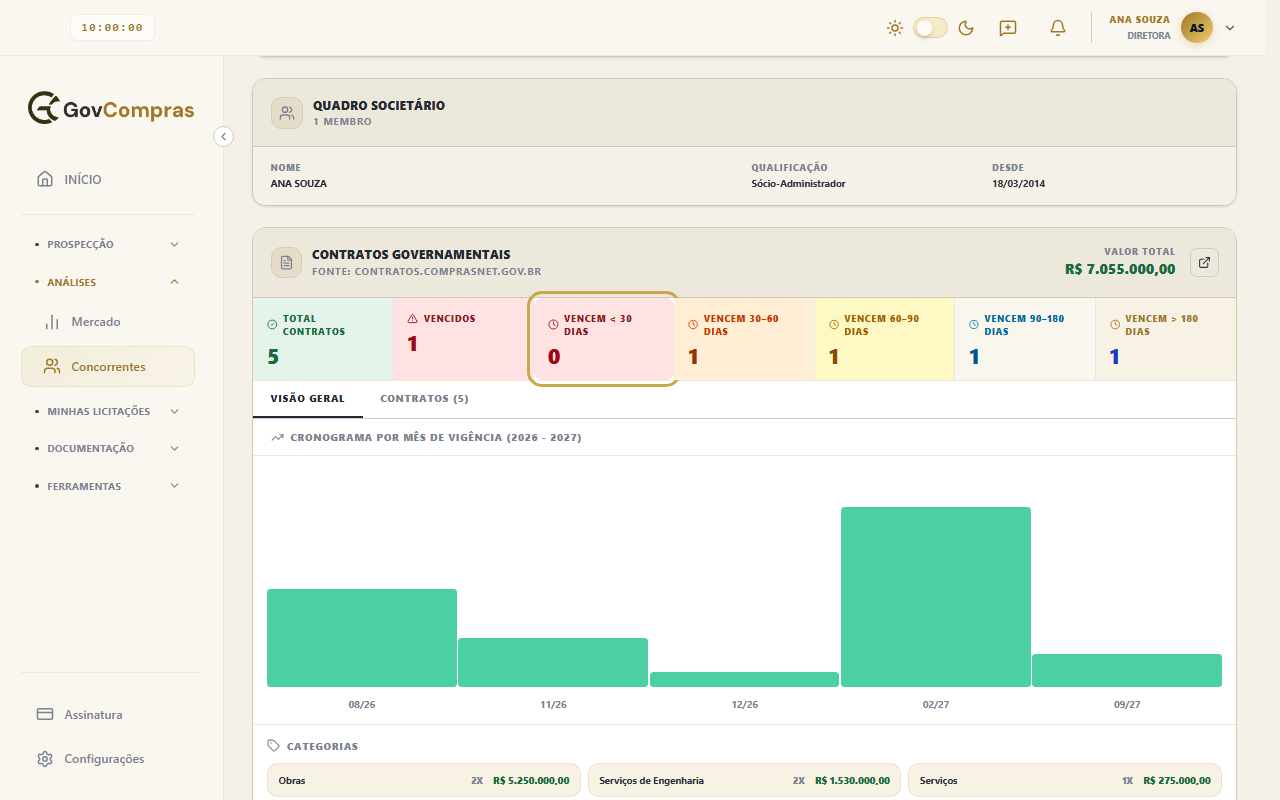Click the Contratos Governamentais document icon
Screen dimensions: 1280x800
(x=287, y=263)
